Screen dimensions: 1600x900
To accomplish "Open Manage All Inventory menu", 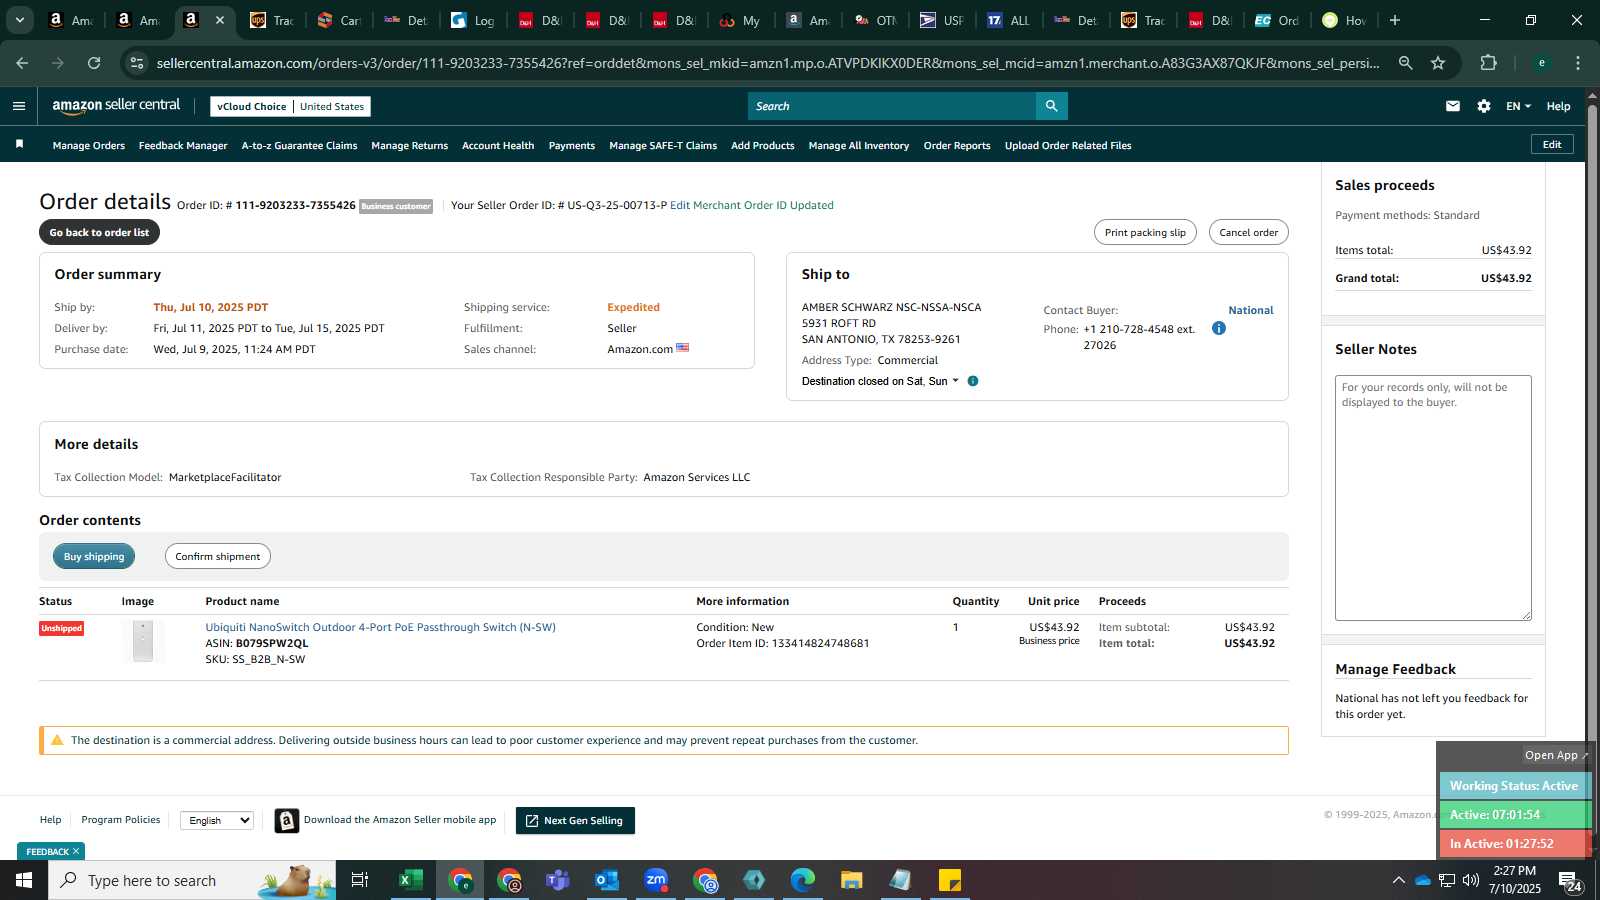I will click(x=859, y=145).
